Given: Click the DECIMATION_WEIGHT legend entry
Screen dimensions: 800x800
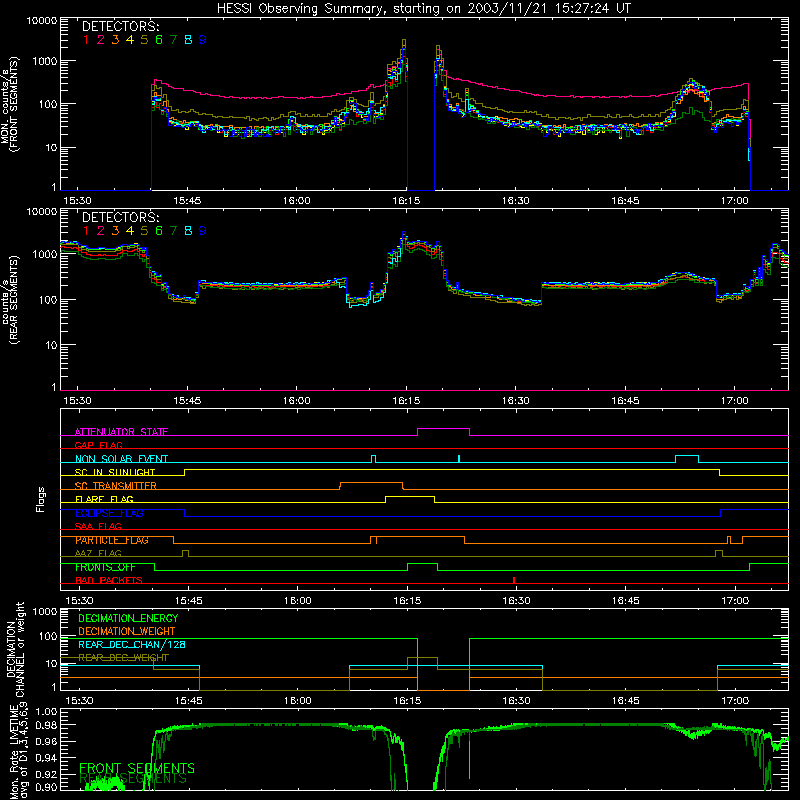Looking at the screenshot, I should [x=127, y=632].
